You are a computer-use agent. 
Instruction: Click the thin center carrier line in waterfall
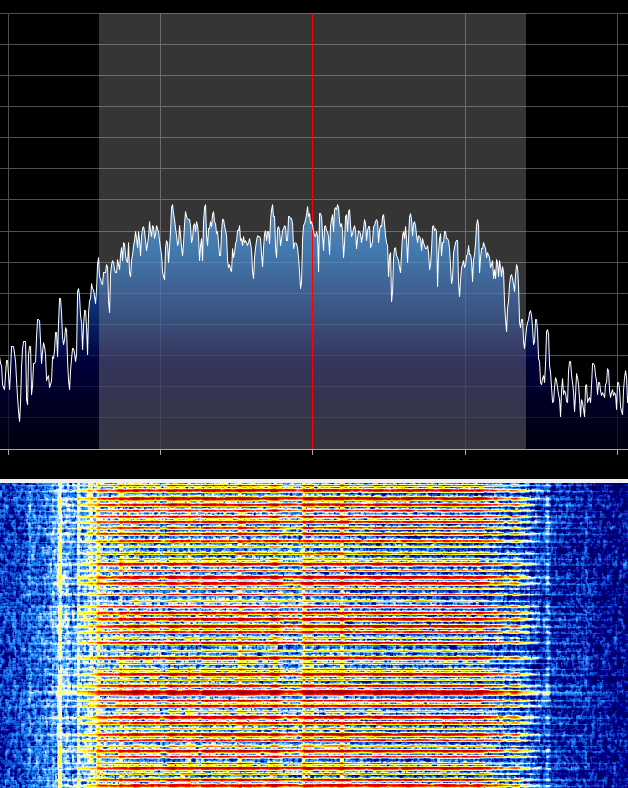click(x=302, y=640)
